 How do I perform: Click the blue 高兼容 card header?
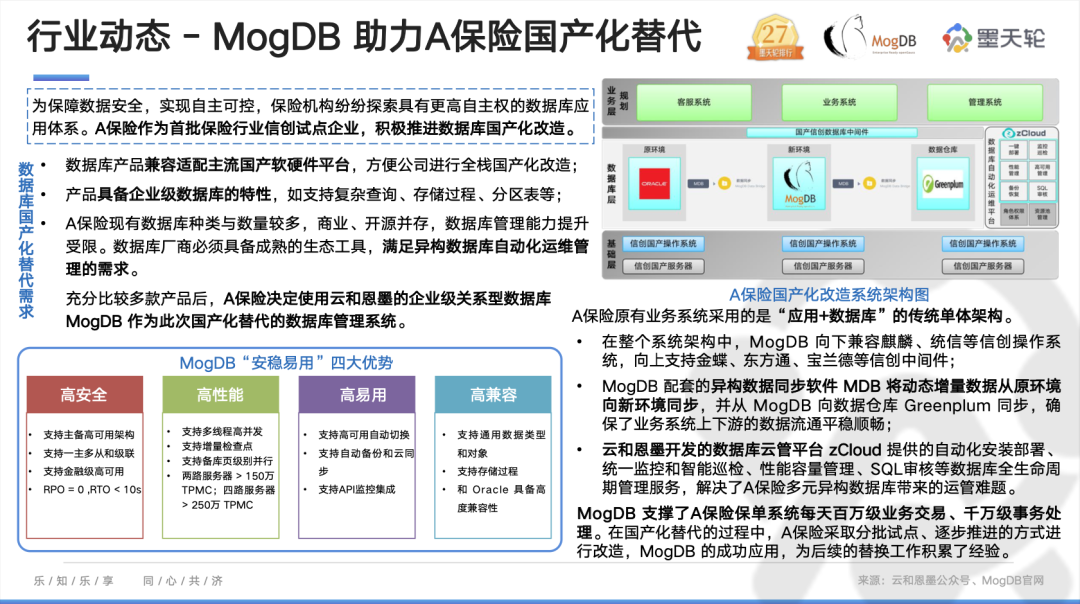tap(493, 395)
